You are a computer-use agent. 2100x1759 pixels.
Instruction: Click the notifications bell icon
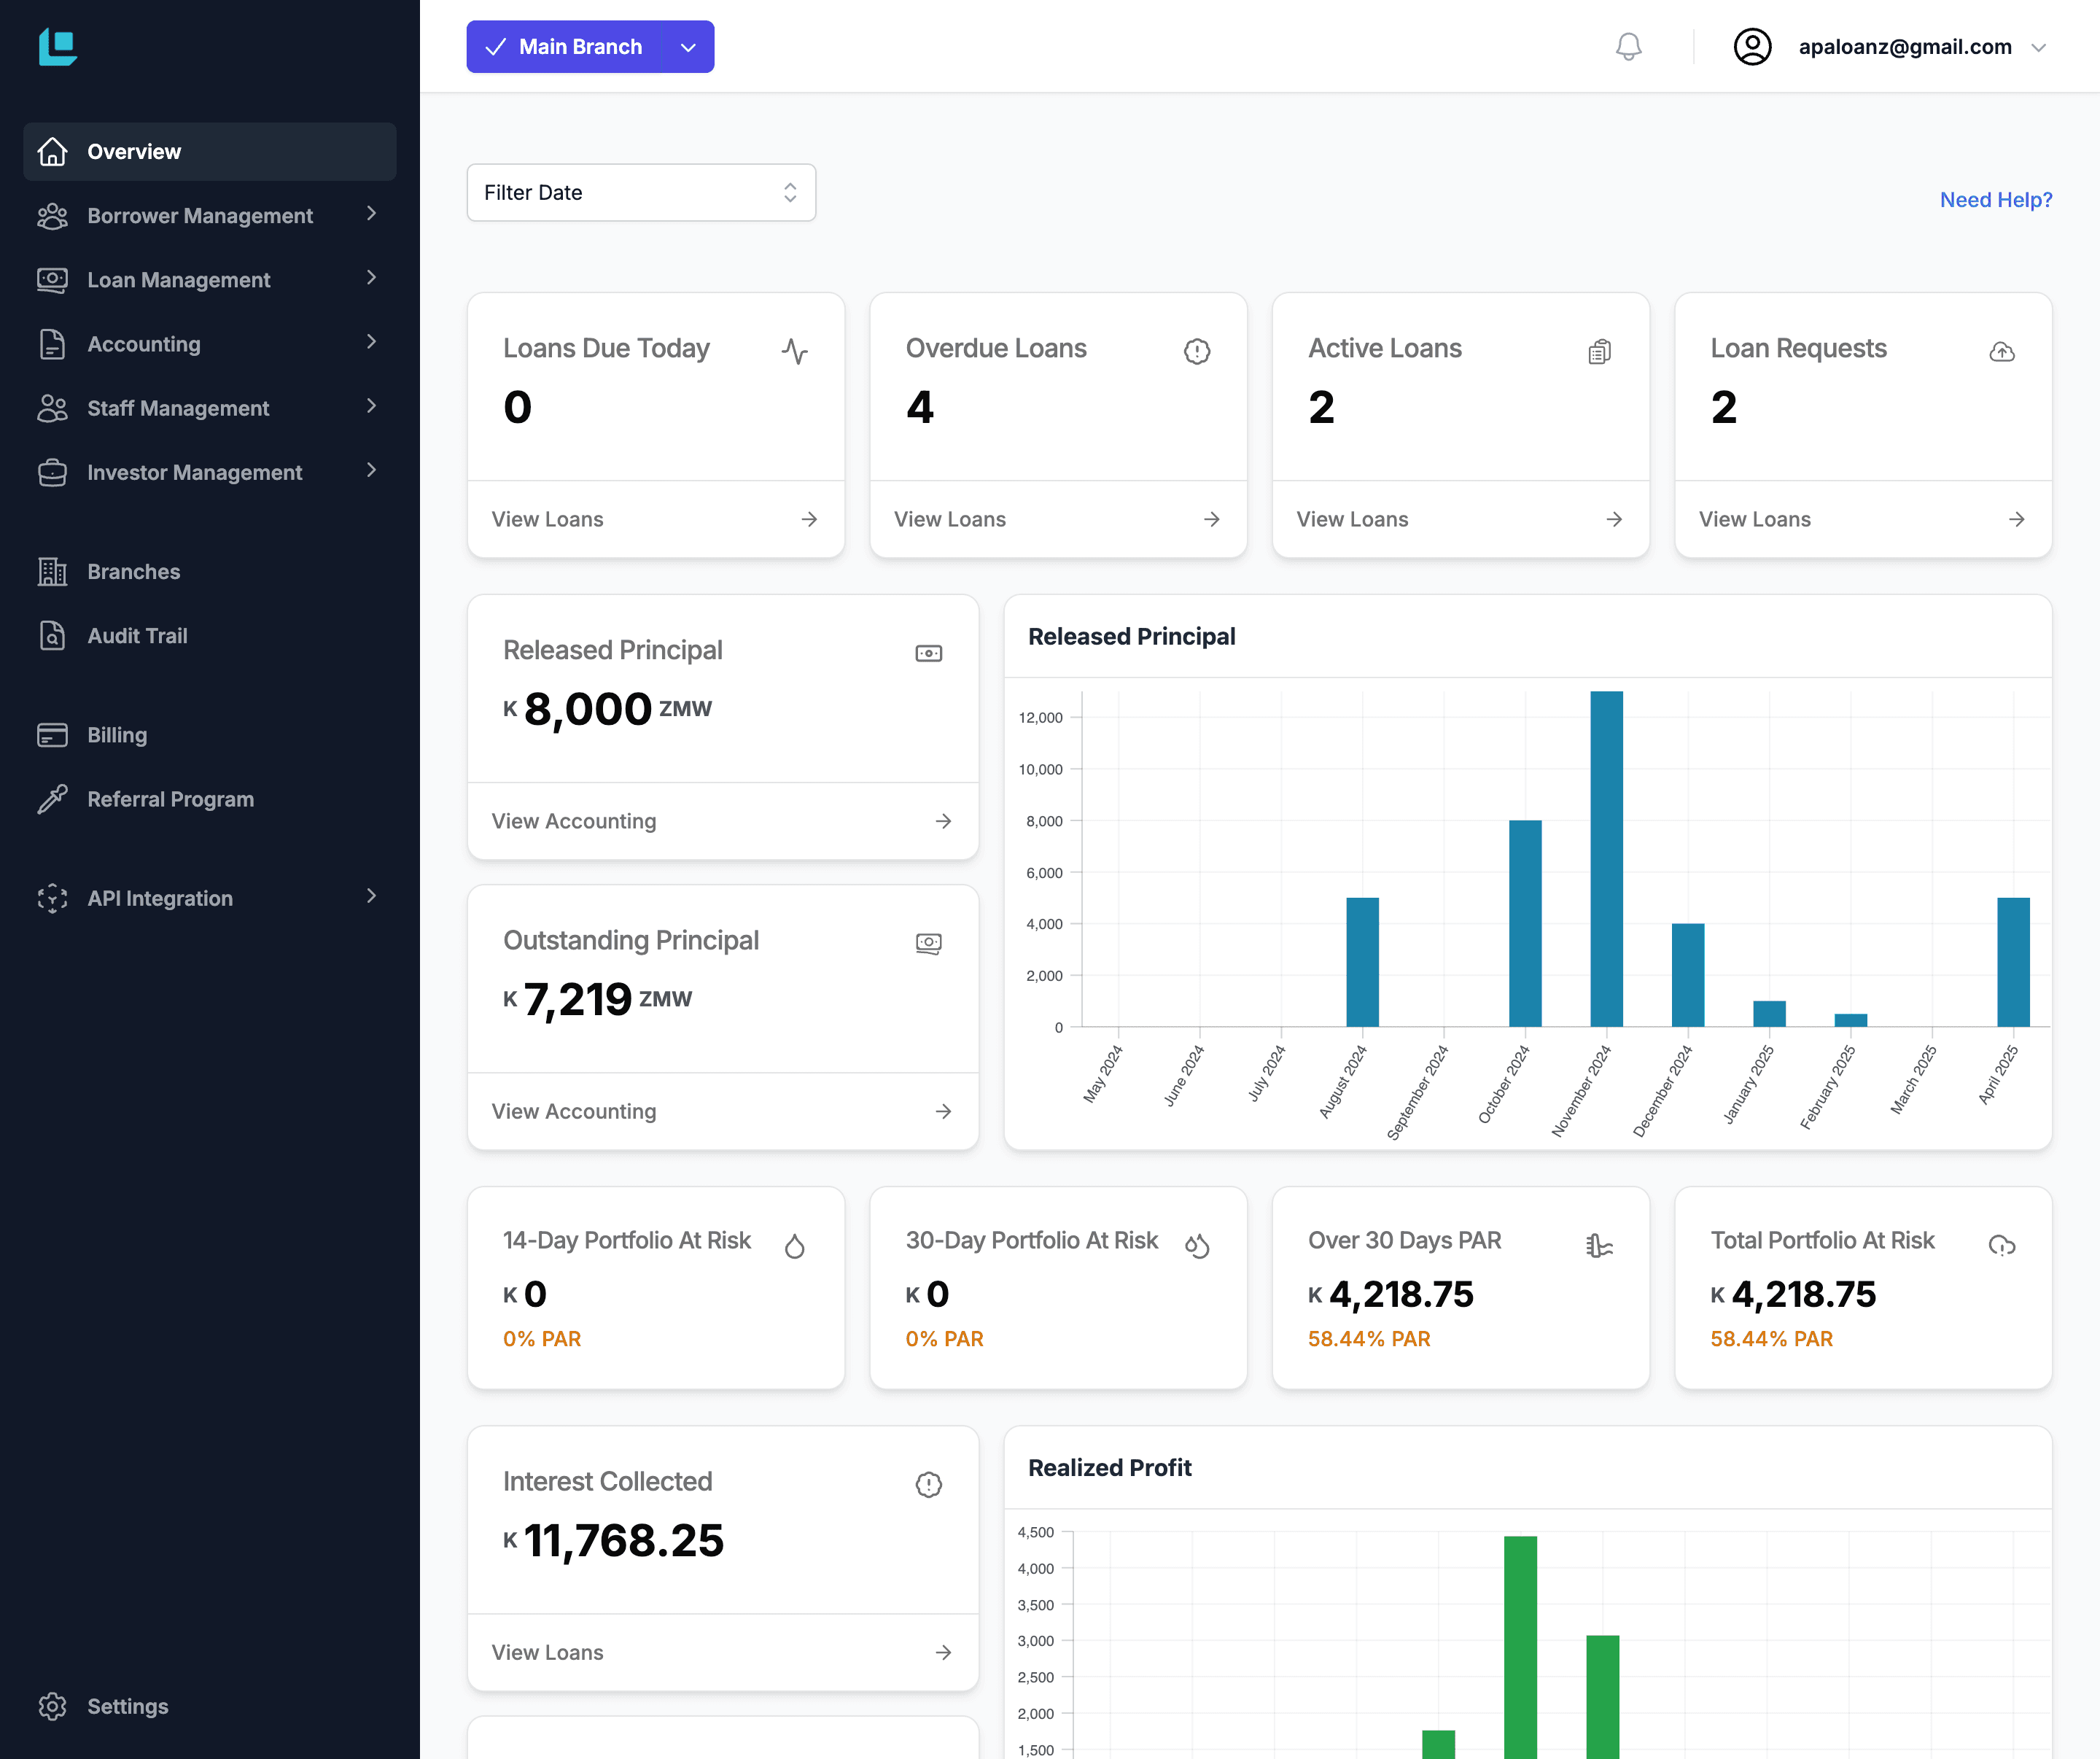tap(1628, 46)
